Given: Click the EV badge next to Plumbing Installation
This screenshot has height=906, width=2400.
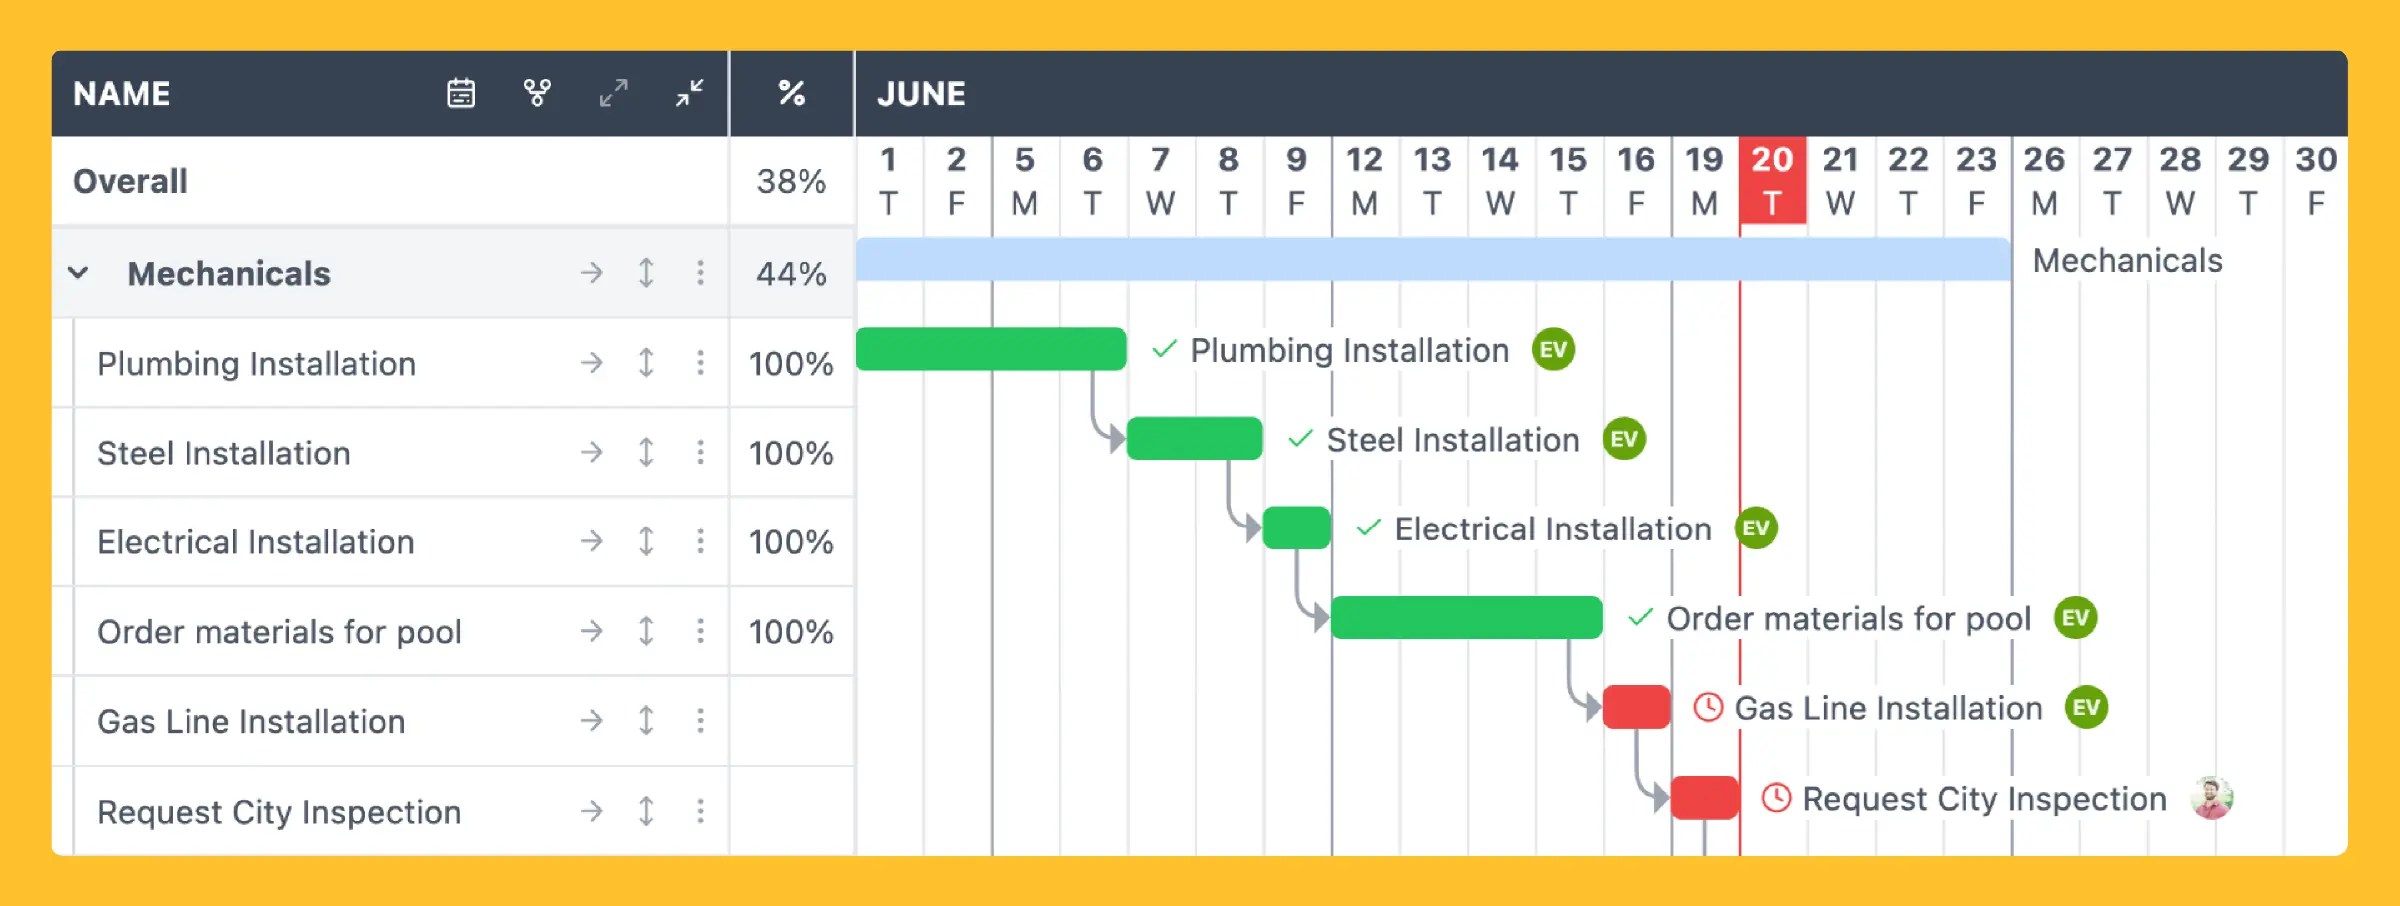Looking at the screenshot, I should tap(1553, 350).
